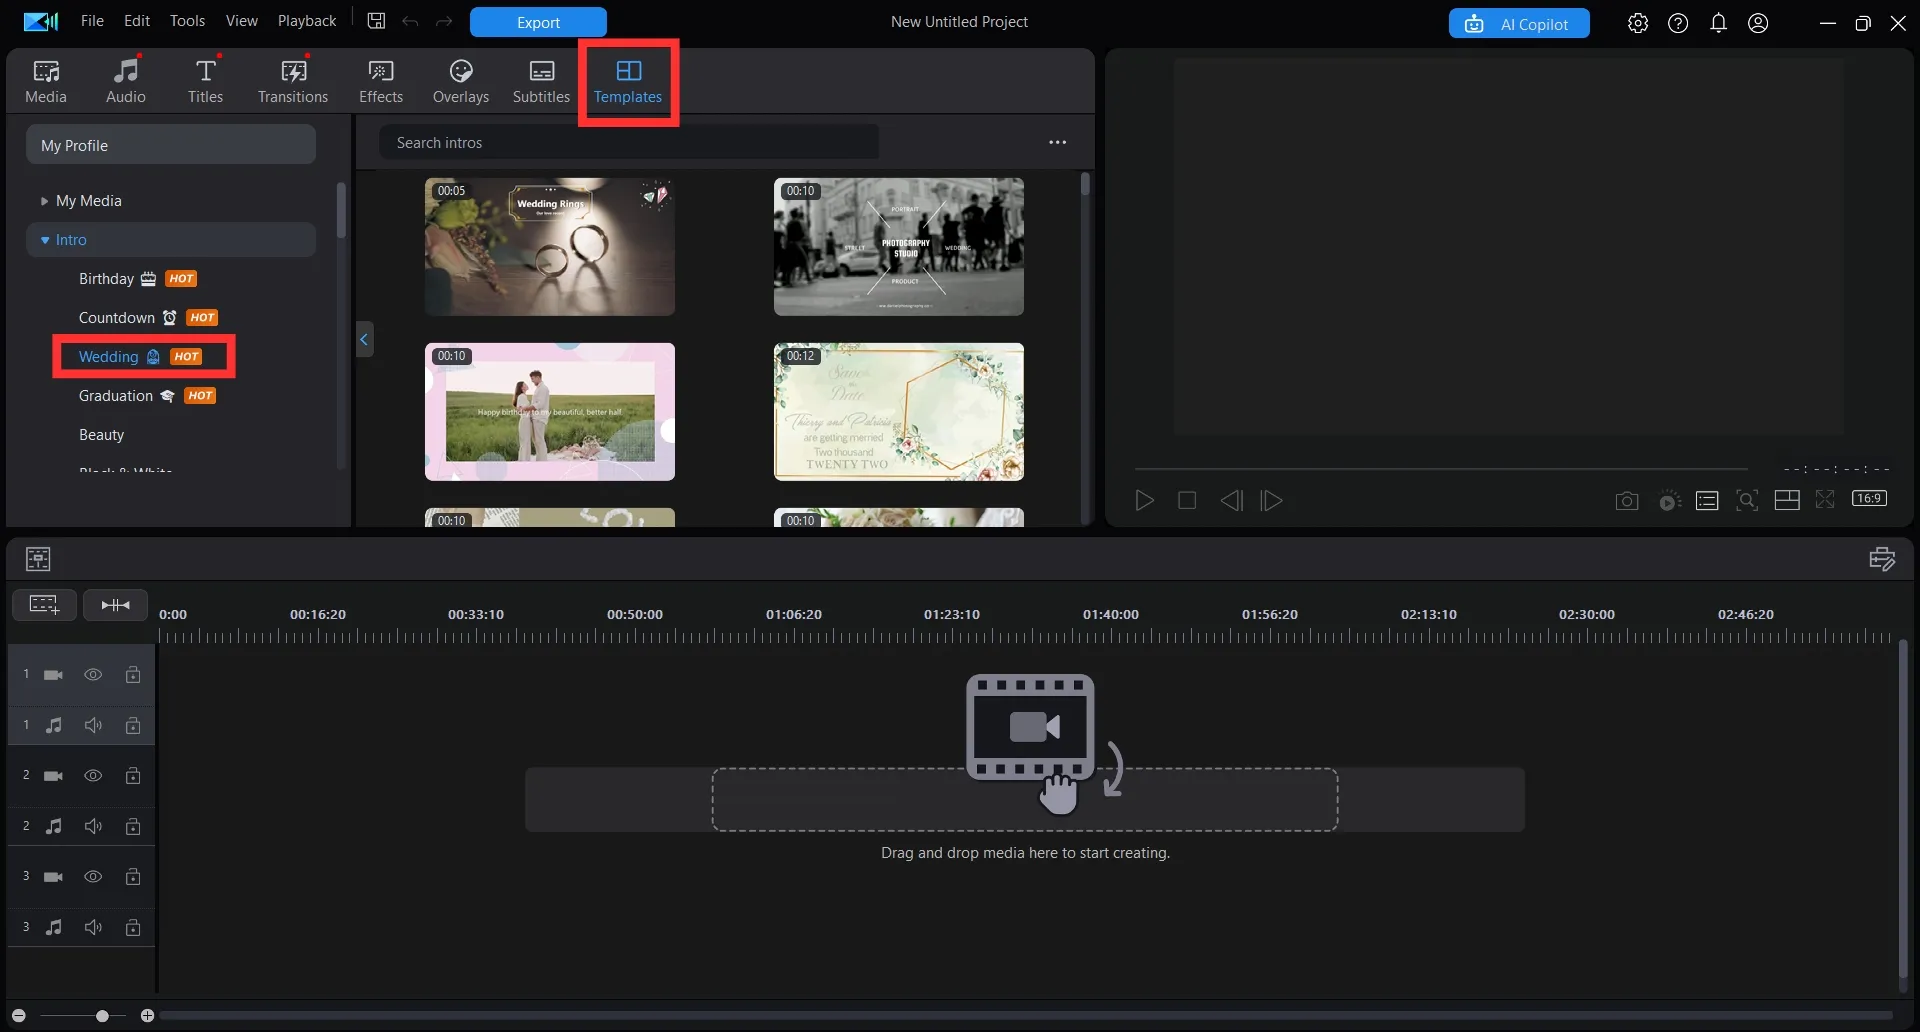
Task: Launch AI Copilot
Action: pos(1518,24)
